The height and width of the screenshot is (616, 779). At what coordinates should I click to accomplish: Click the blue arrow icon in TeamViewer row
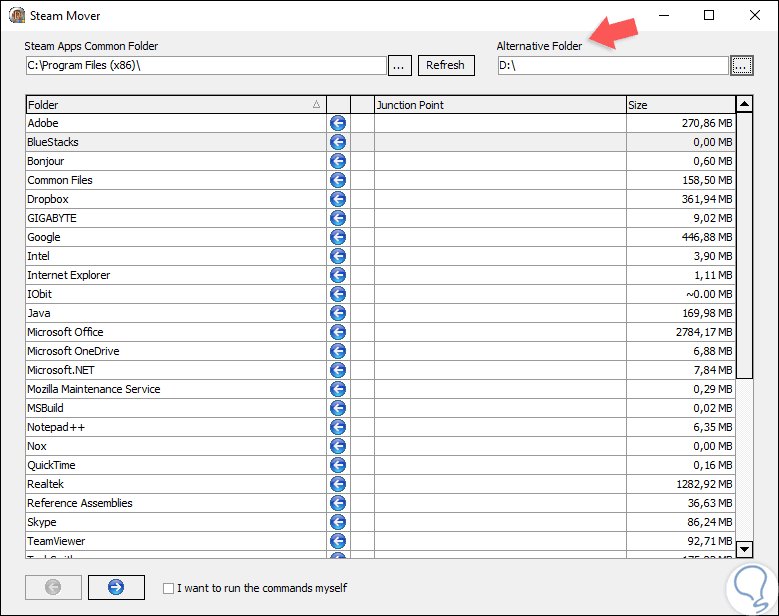[x=338, y=541]
